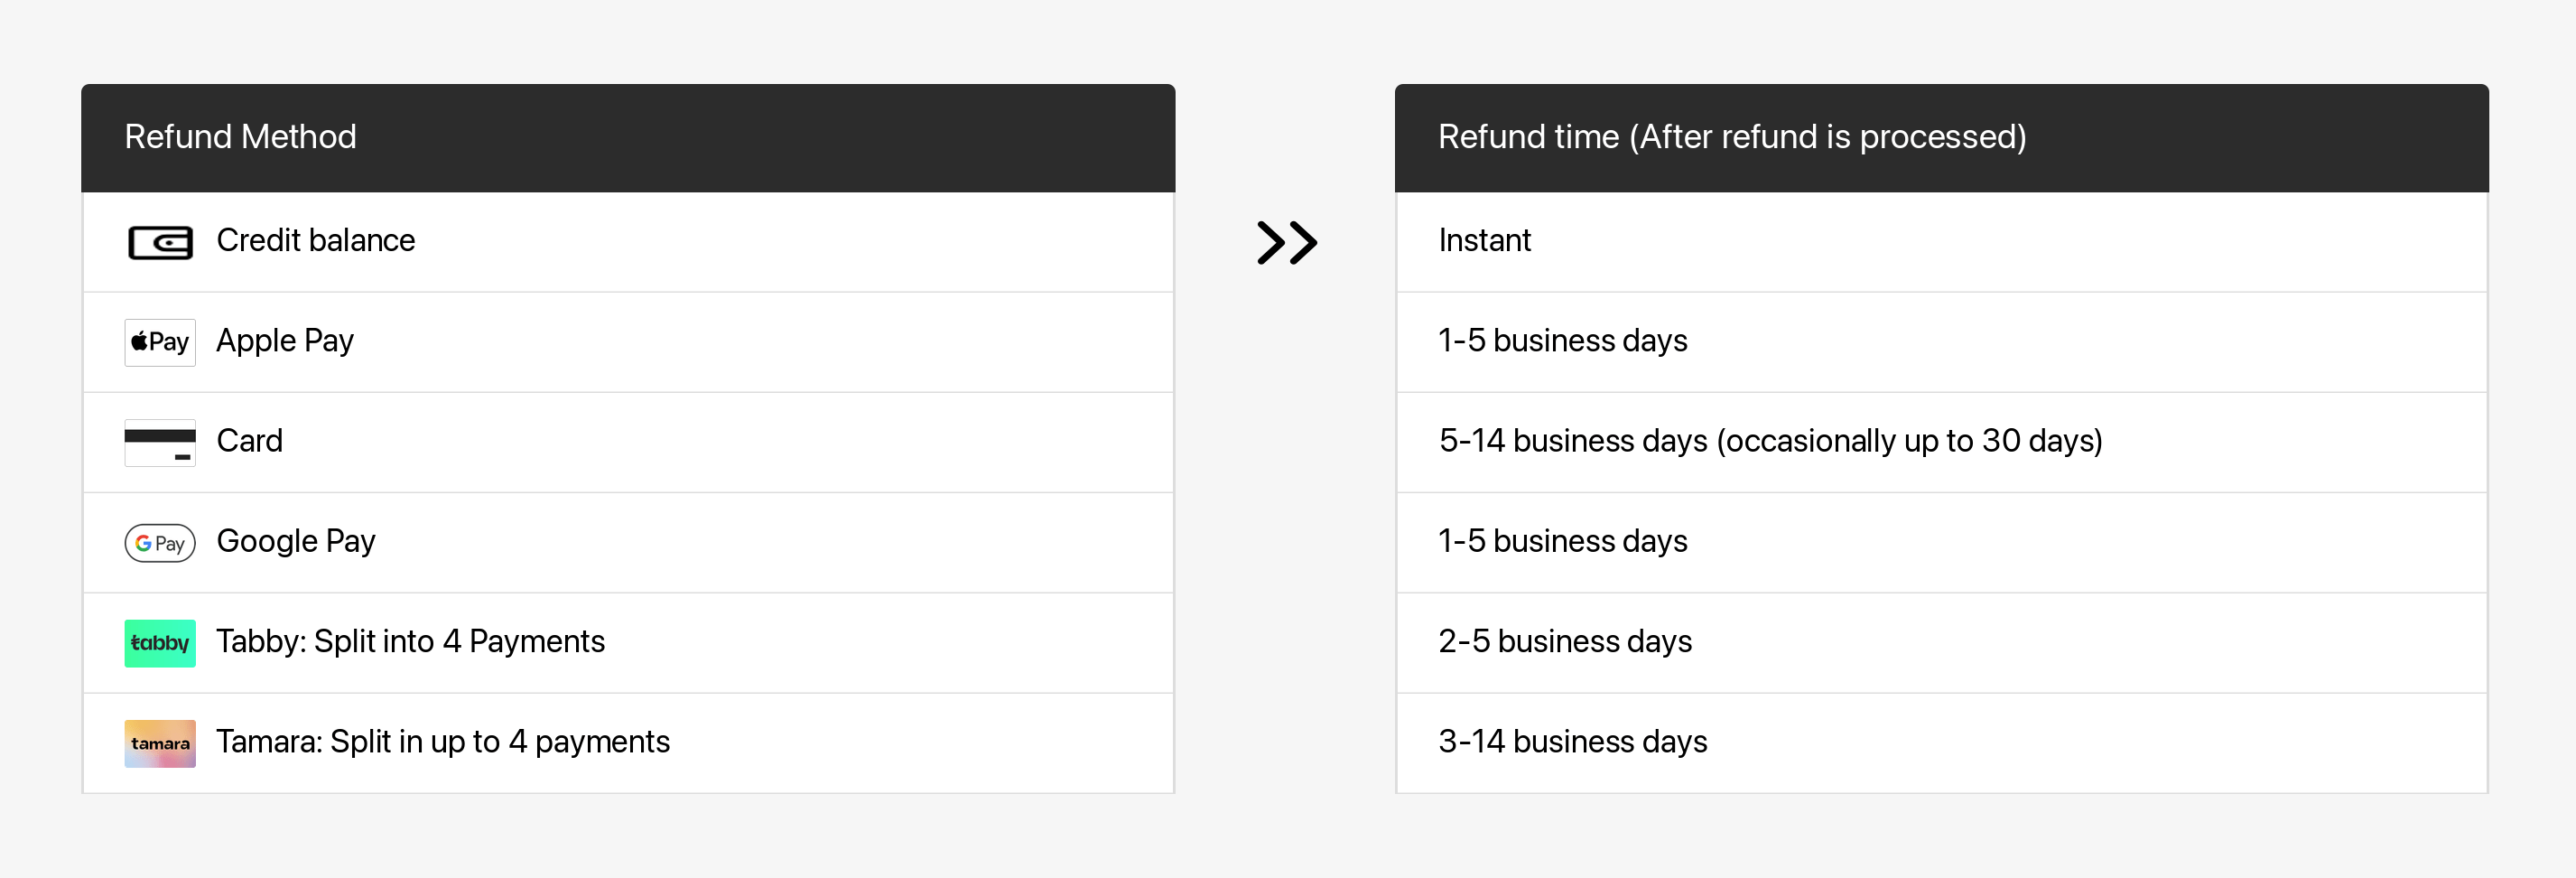Viewport: 2576px width, 878px height.
Task: Click Tamara: Split in up to 4 payments
Action: [x=443, y=741]
